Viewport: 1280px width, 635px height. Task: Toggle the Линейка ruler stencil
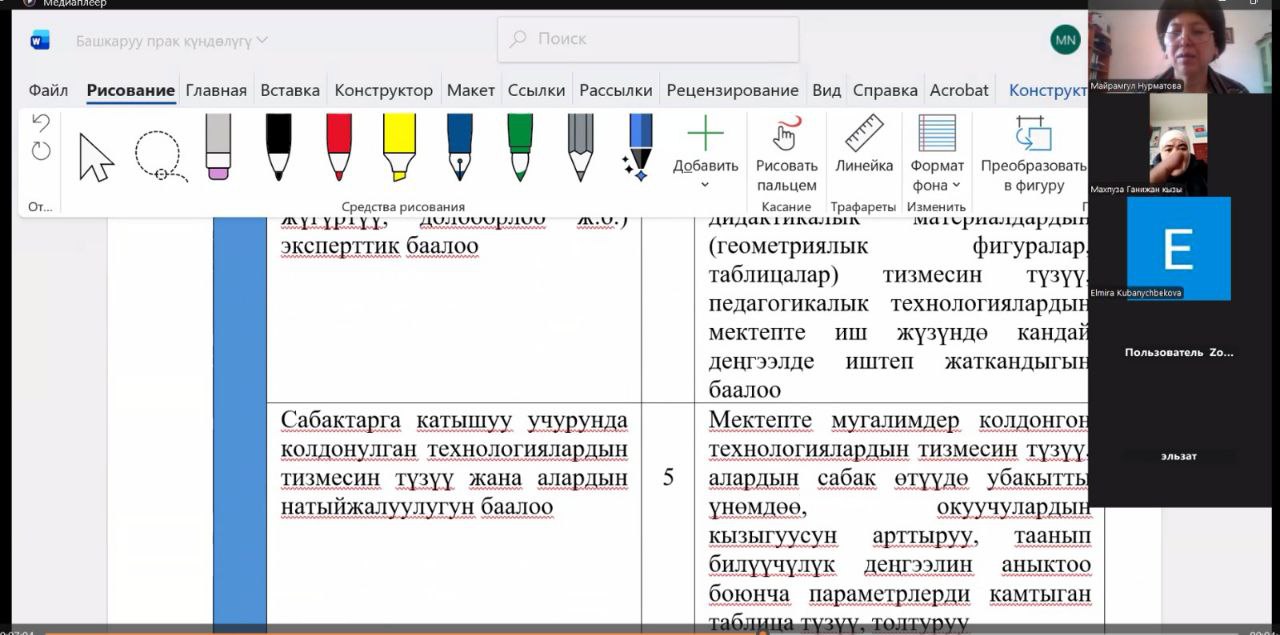coord(864,148)
